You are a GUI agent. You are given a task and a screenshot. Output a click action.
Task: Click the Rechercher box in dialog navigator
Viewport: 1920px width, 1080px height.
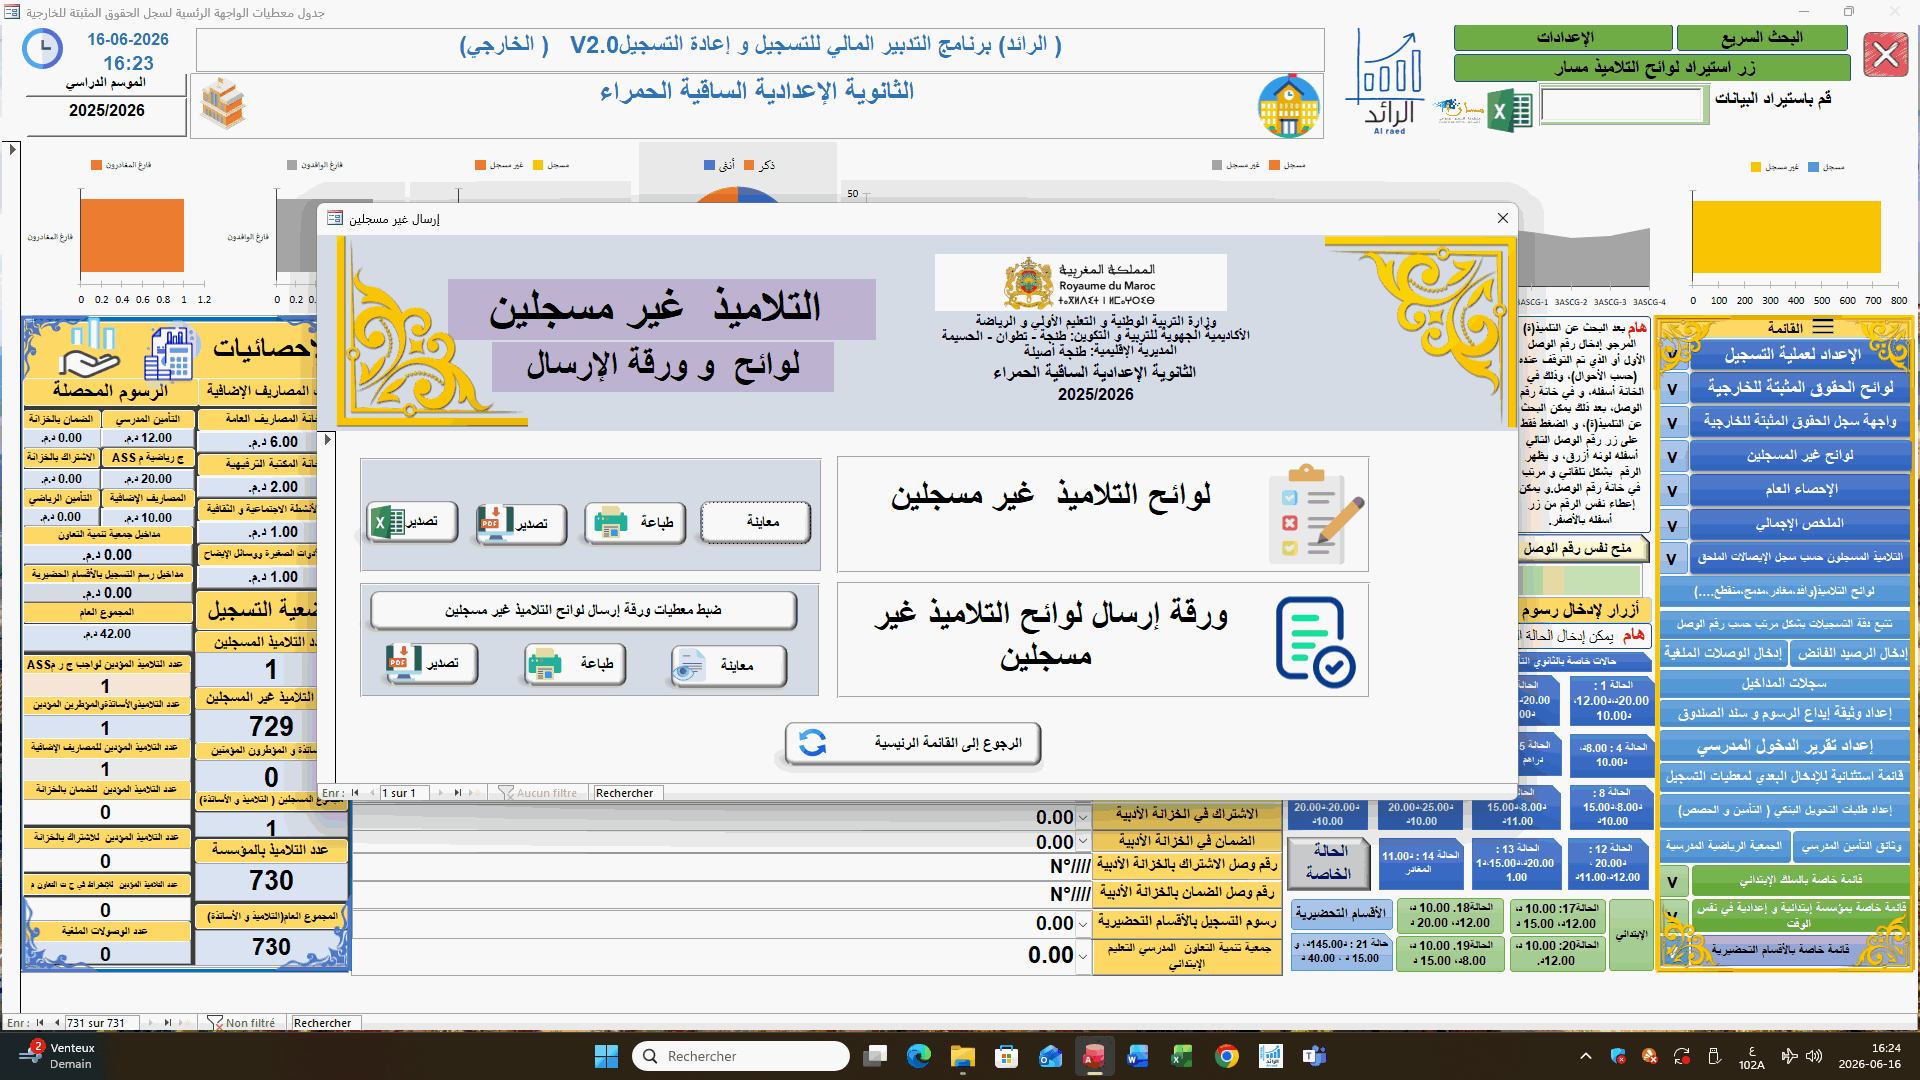click(626, 793)
